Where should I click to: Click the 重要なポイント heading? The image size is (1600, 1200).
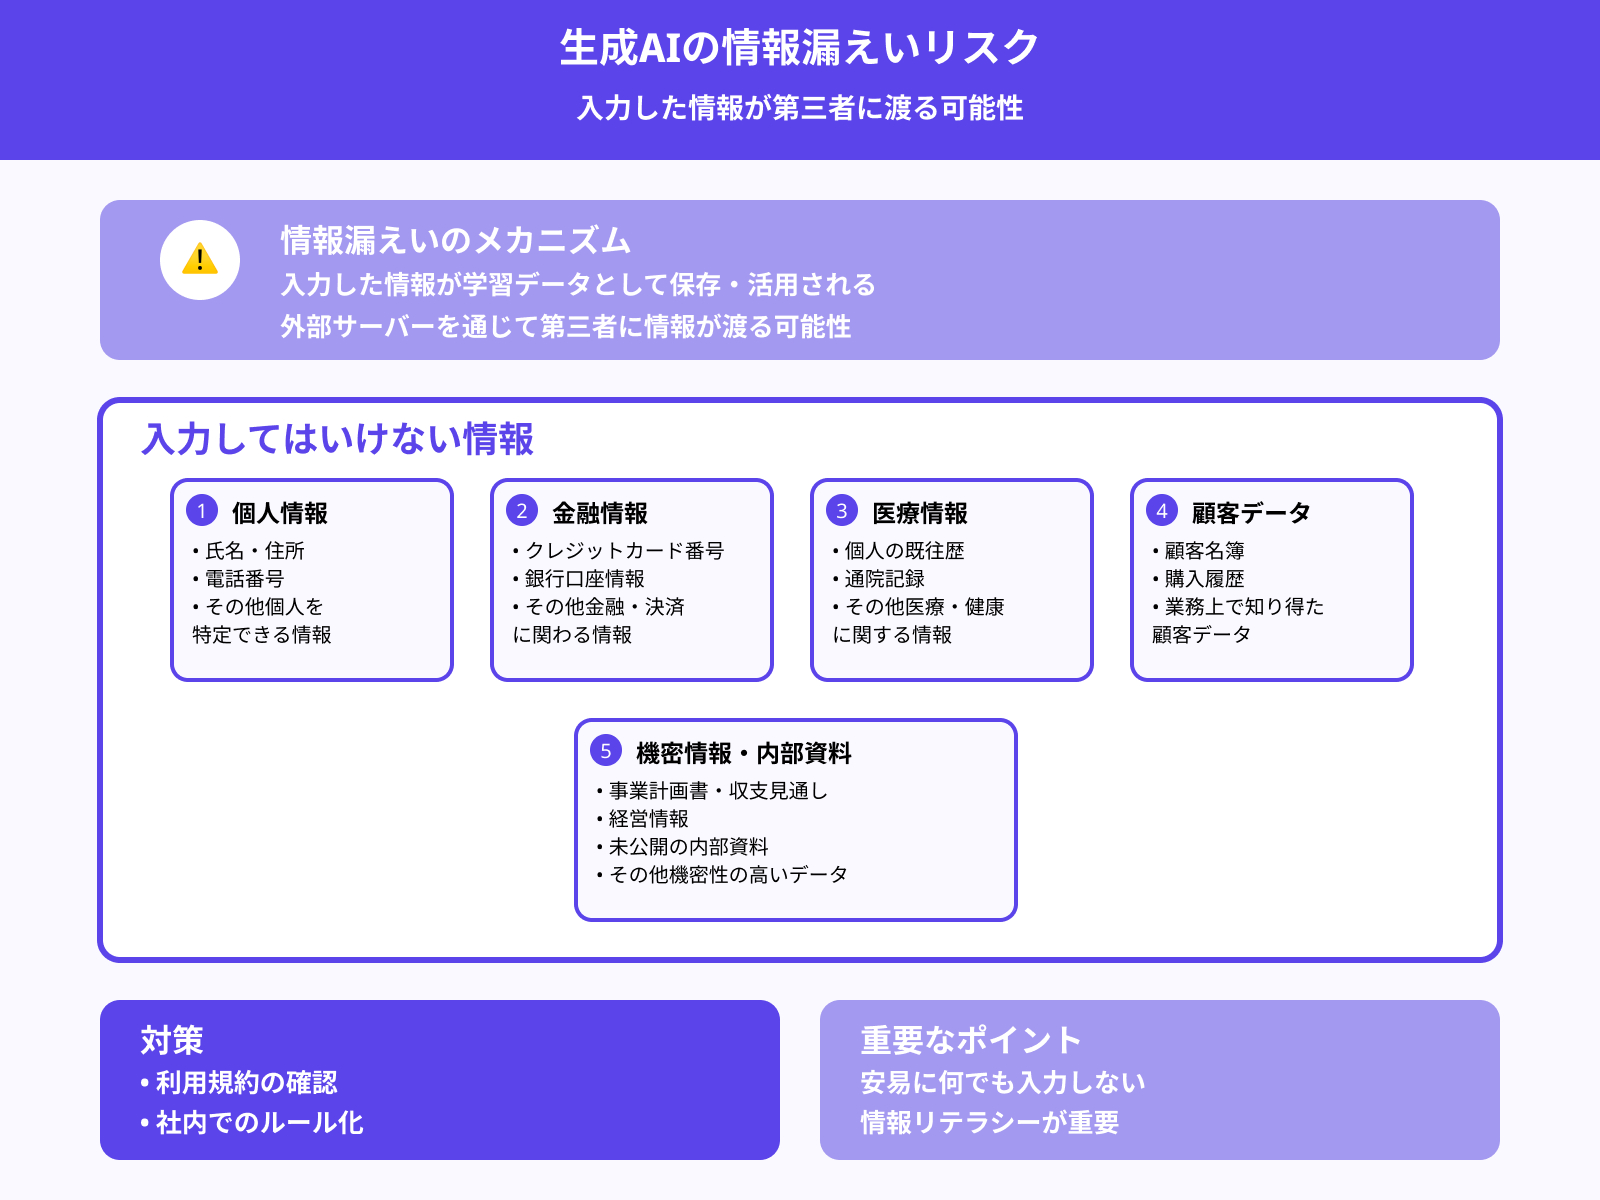click(969, 1041)
